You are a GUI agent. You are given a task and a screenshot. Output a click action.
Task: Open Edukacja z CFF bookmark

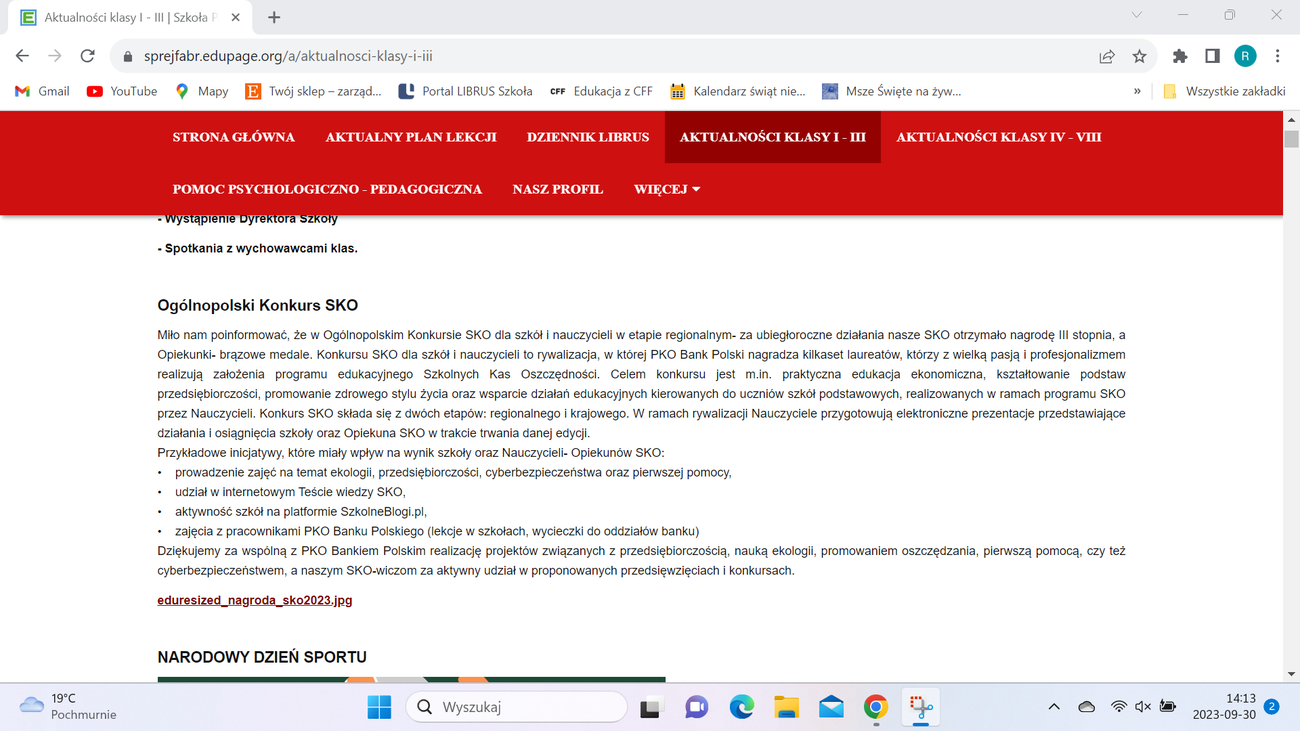click(x=601, y=91)
